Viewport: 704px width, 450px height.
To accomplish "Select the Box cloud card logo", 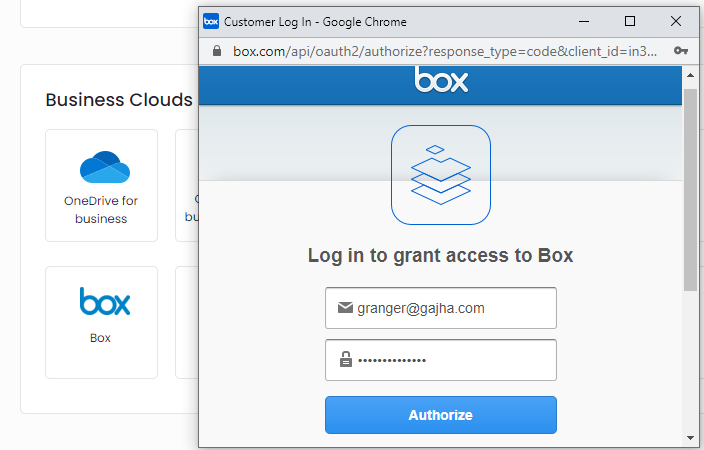I will (105, 301).
